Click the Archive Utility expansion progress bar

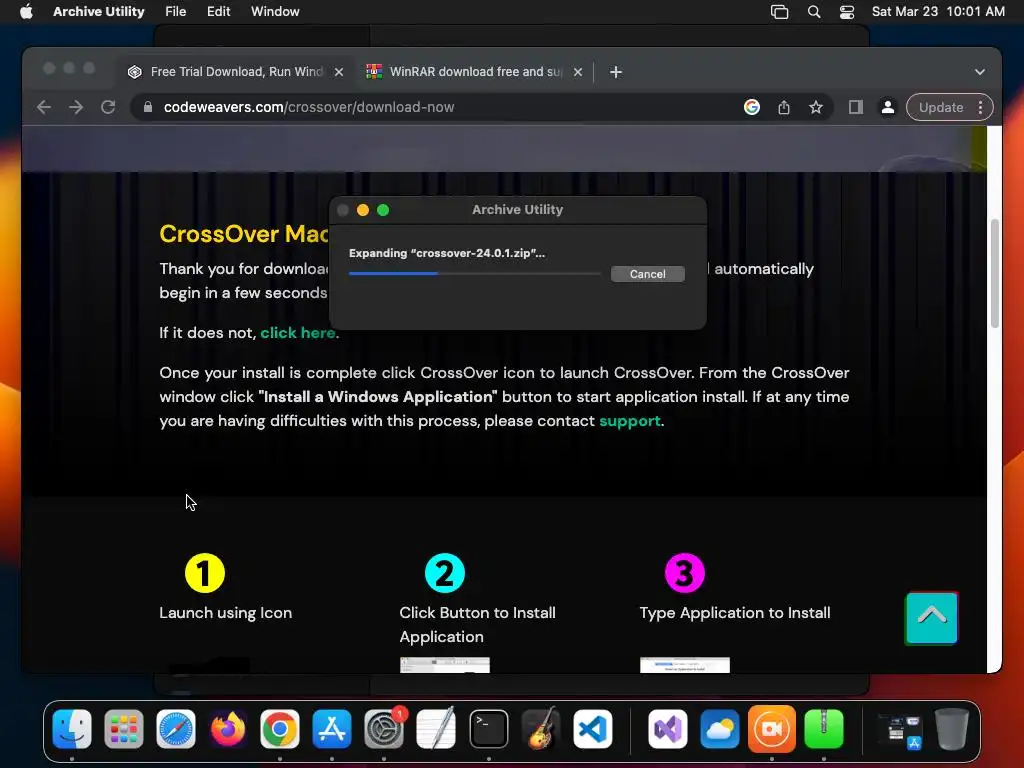[474, 274]
